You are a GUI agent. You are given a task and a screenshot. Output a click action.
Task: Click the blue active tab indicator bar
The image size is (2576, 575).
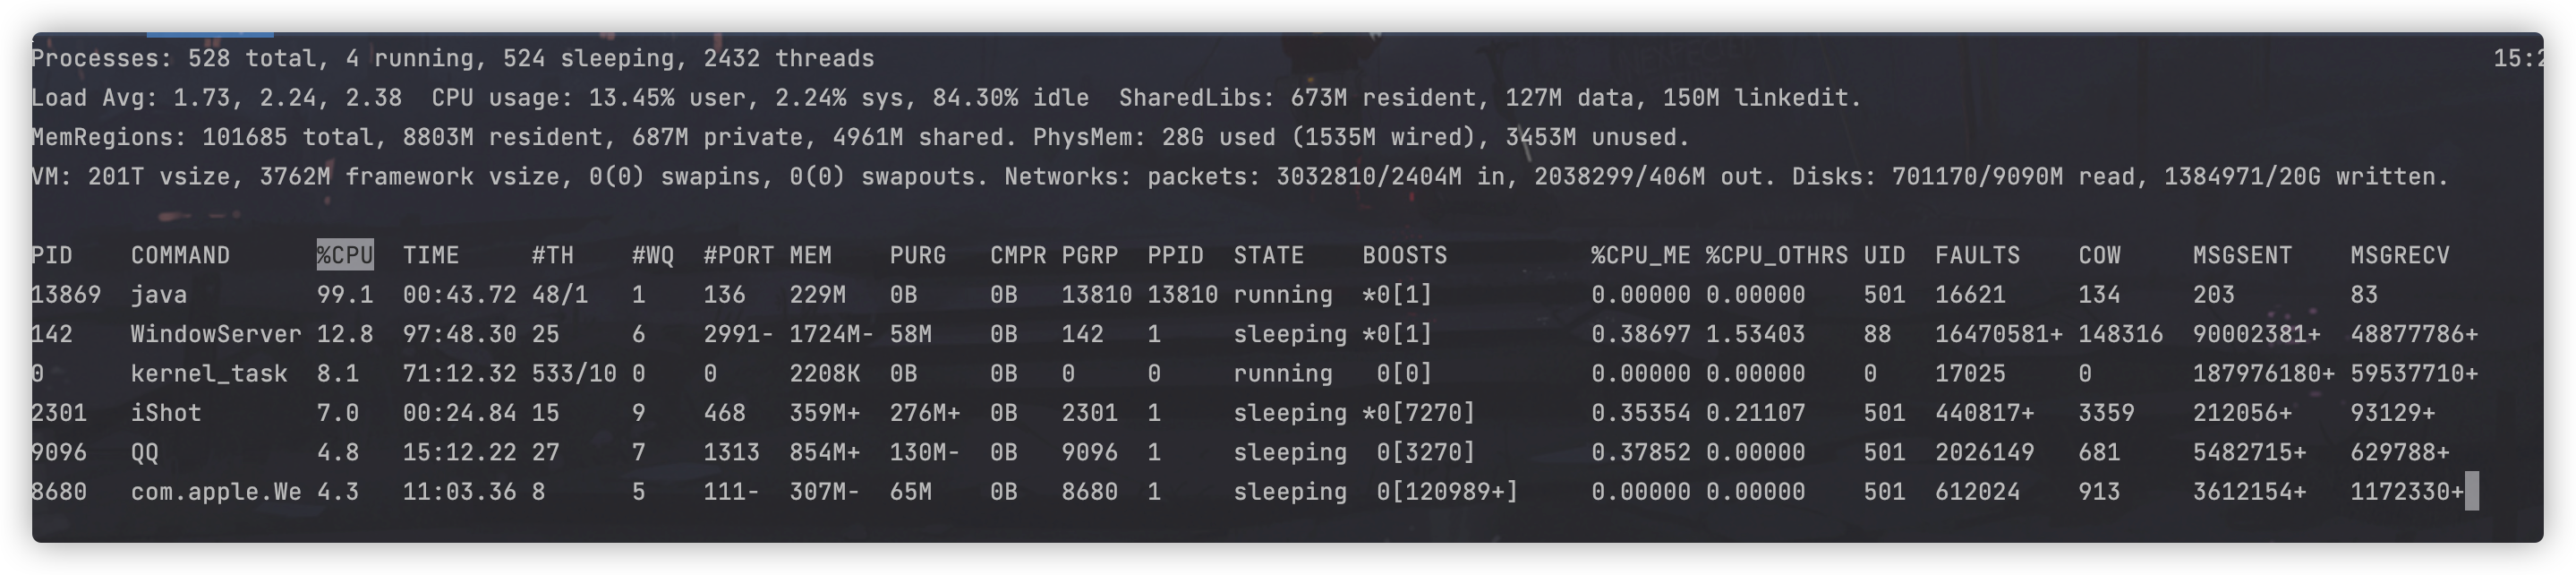click(x=210, y=35)
